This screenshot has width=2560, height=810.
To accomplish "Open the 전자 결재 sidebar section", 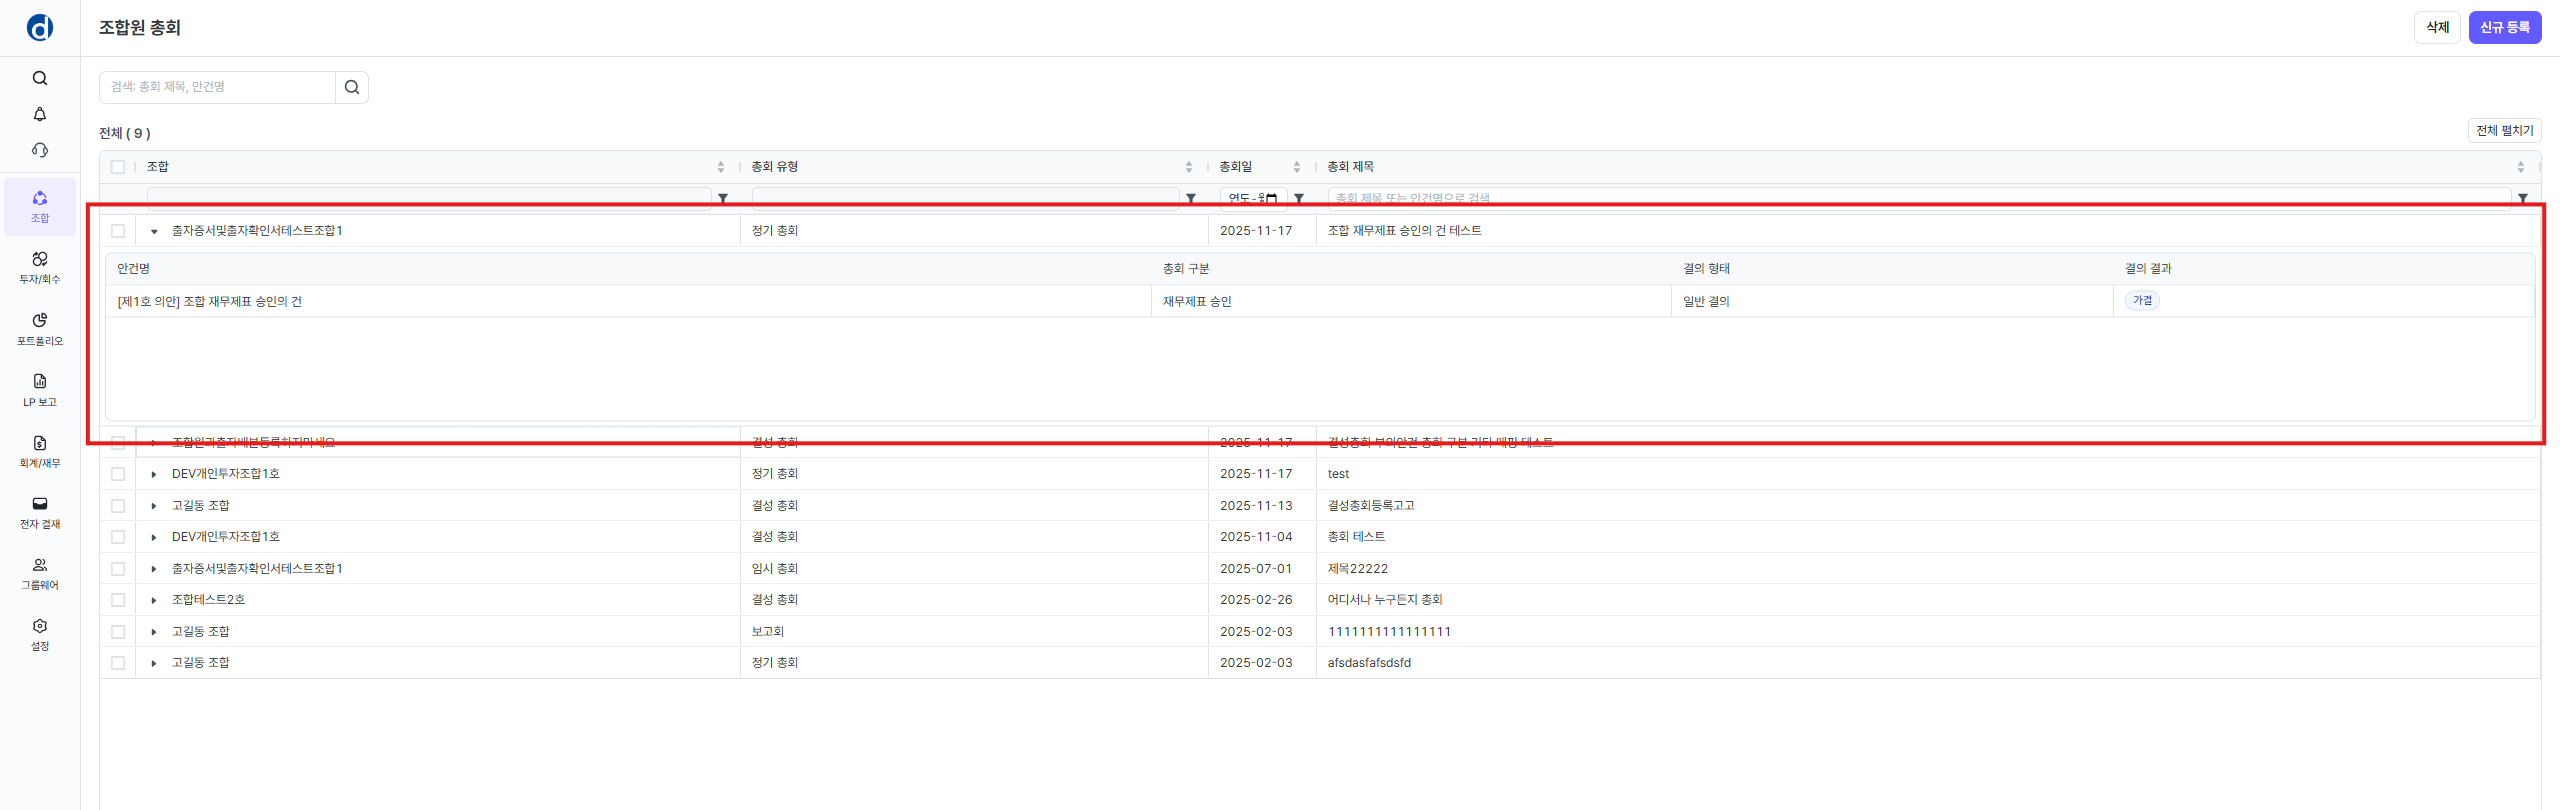I will [40, 512].
